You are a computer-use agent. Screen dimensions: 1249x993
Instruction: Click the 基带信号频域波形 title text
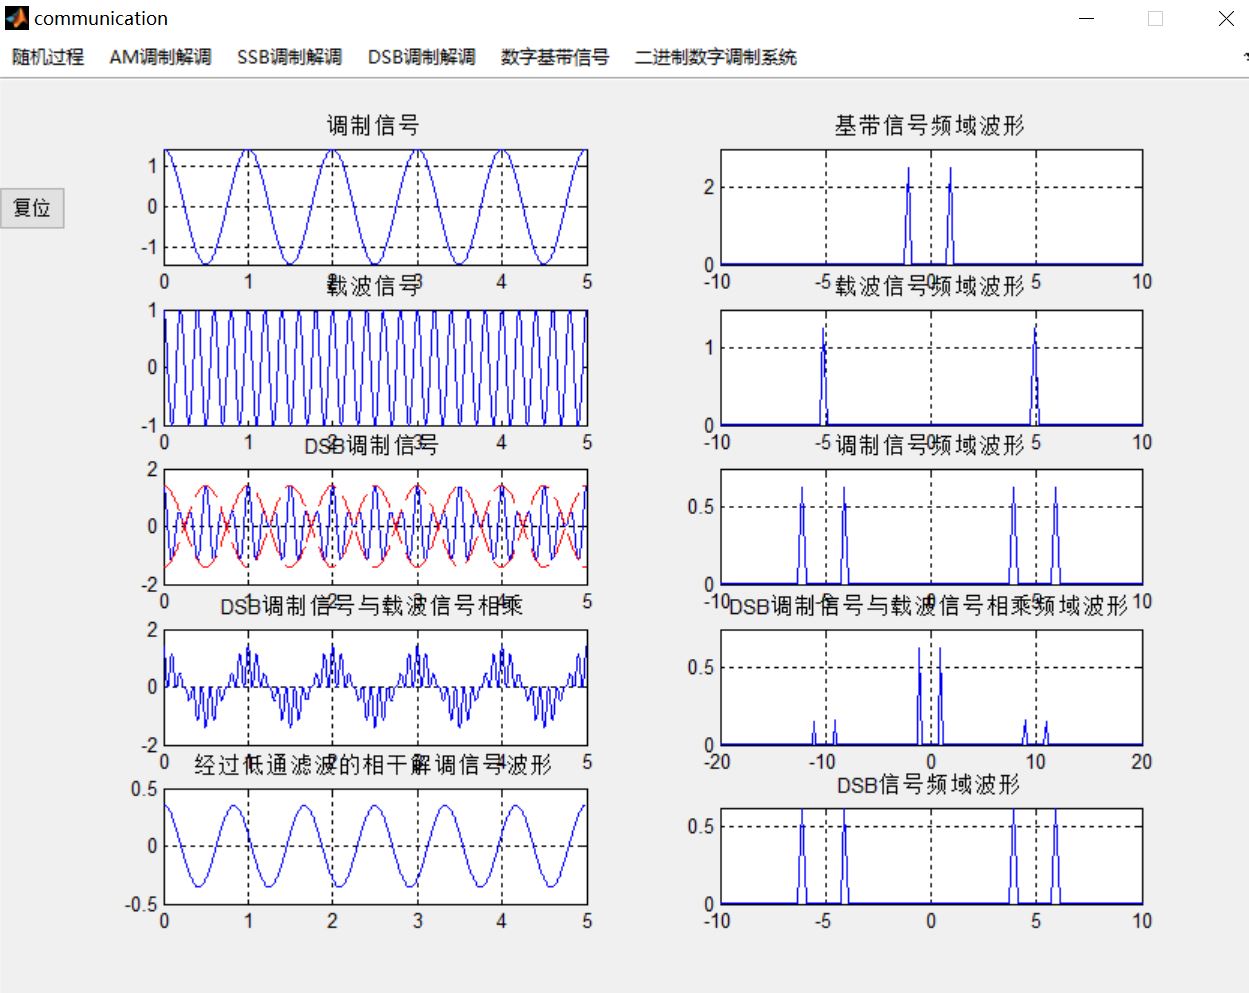click(930, 125)
